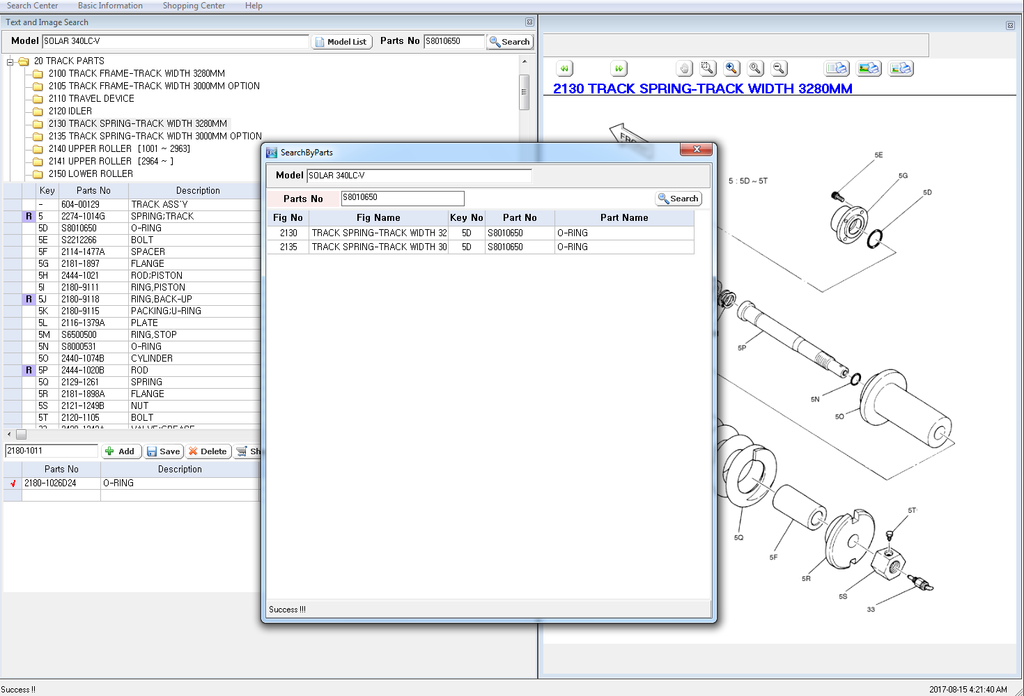1024x696 pixels.
Task: Select 2141 UPPER ROLLER [2964 ~ ]
Action: 111,161
